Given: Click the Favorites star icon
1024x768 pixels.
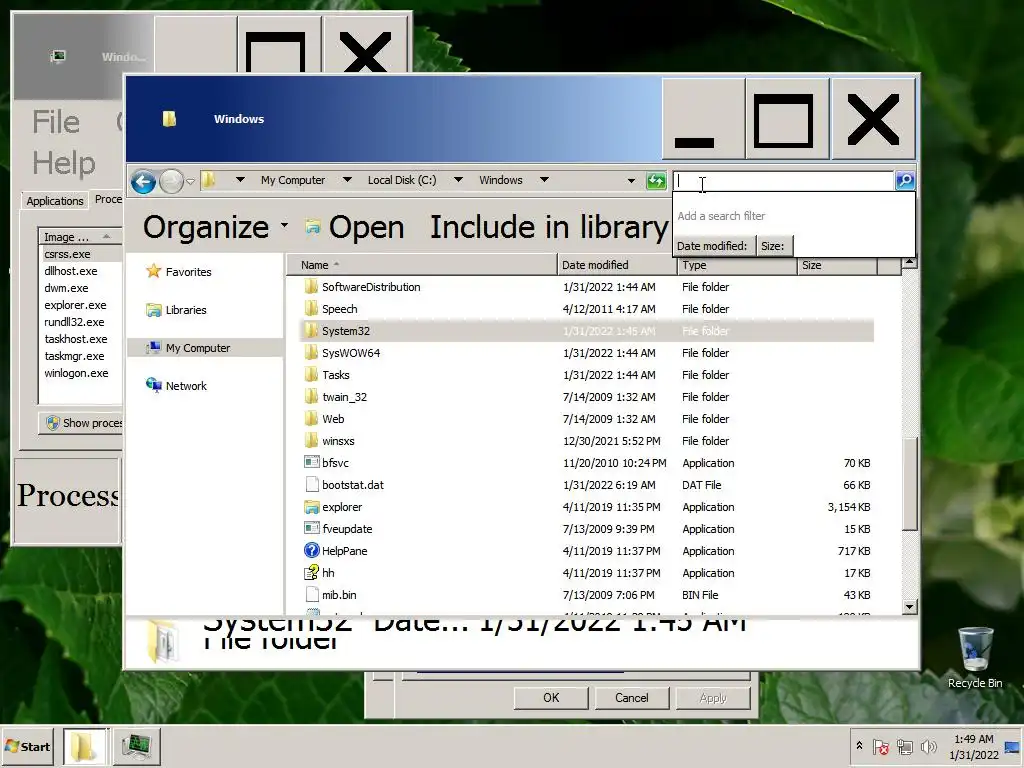Looking at the screenshot, I should tap(153, 271).
